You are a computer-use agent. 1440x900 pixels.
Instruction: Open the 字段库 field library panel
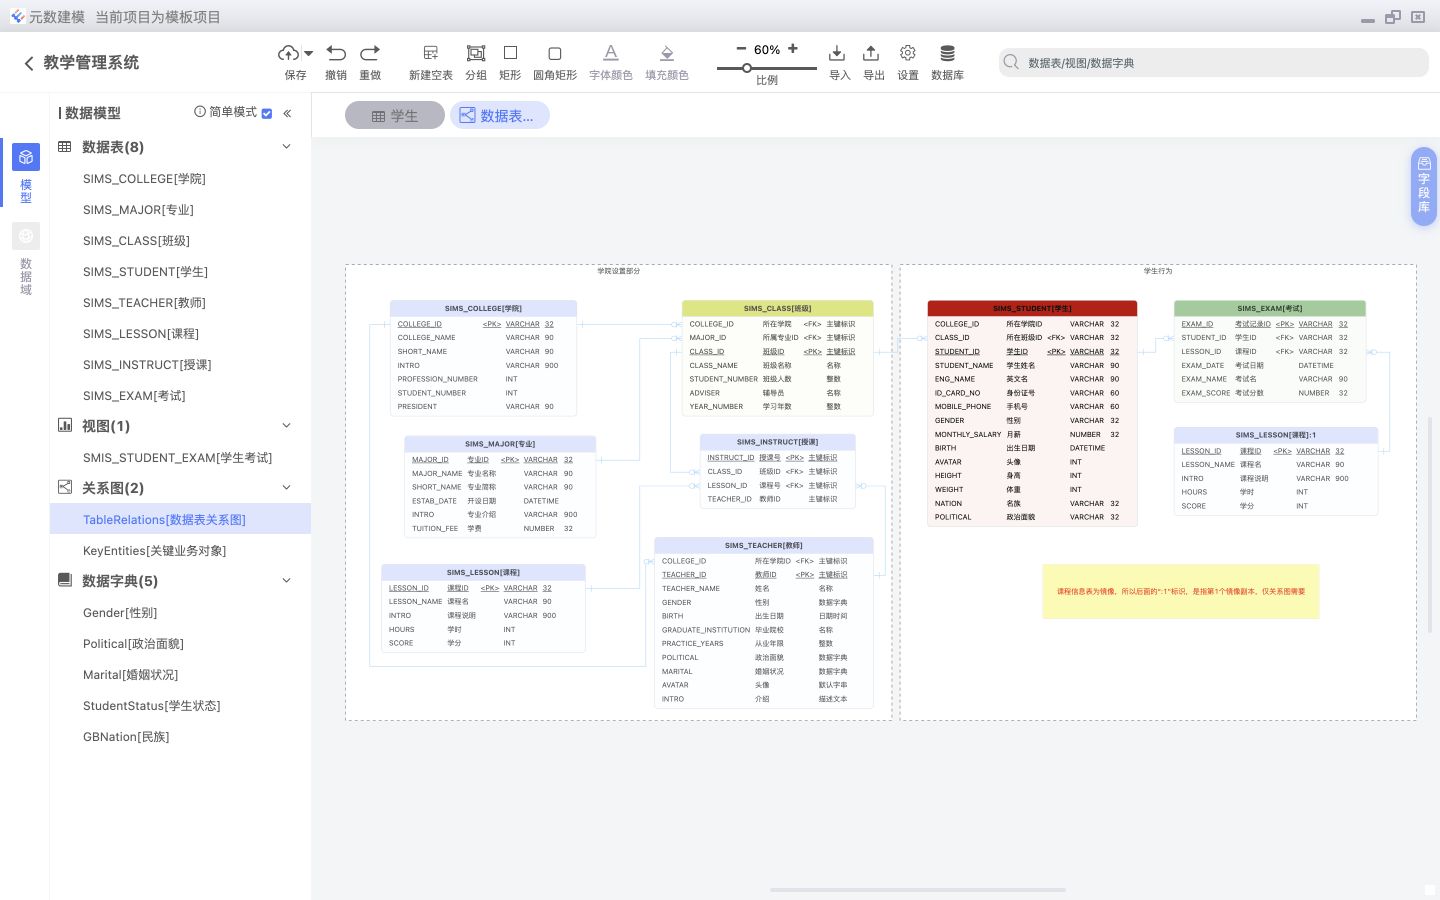1424,186
